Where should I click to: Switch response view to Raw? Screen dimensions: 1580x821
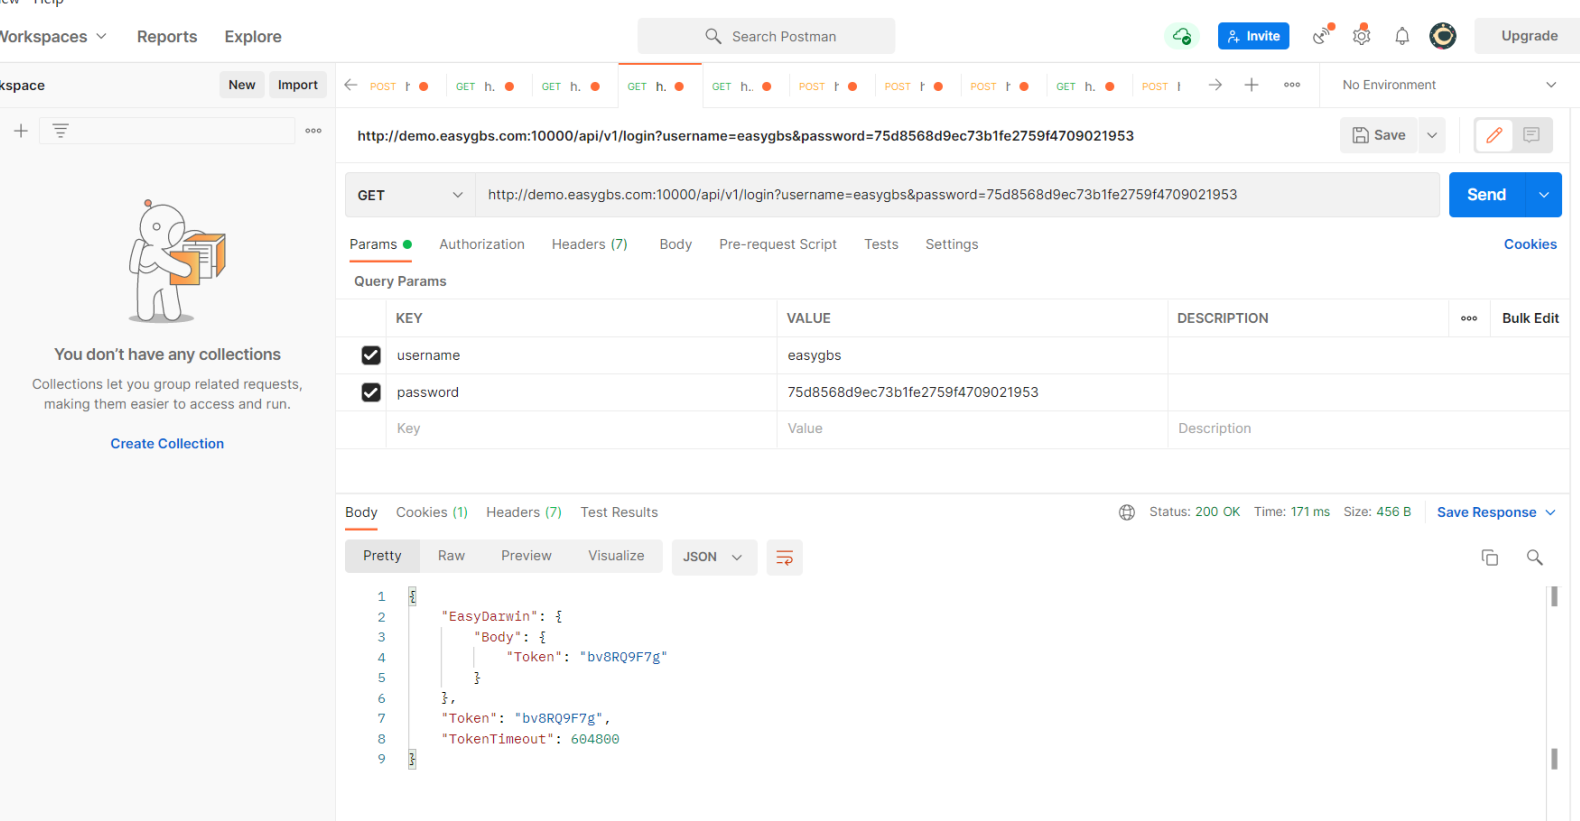(451, 556)
